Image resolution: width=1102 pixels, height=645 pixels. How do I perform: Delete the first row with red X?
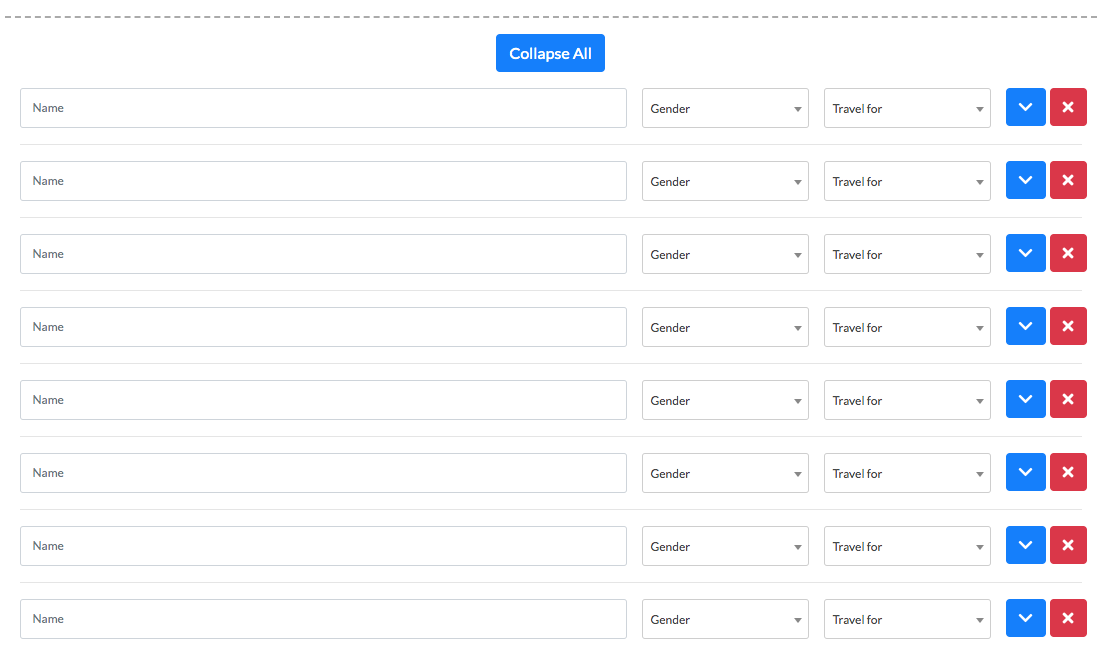coord(1068,108)
